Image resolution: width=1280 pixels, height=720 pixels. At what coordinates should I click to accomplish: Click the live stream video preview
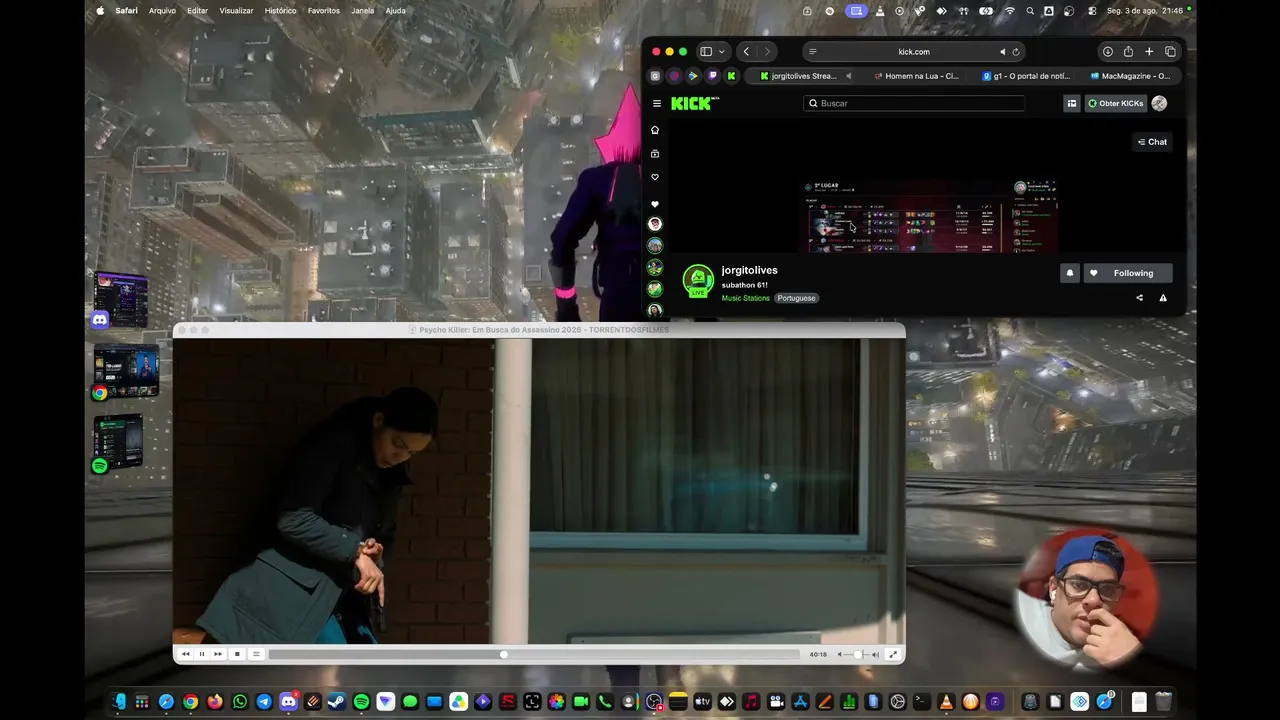[929, 215]
